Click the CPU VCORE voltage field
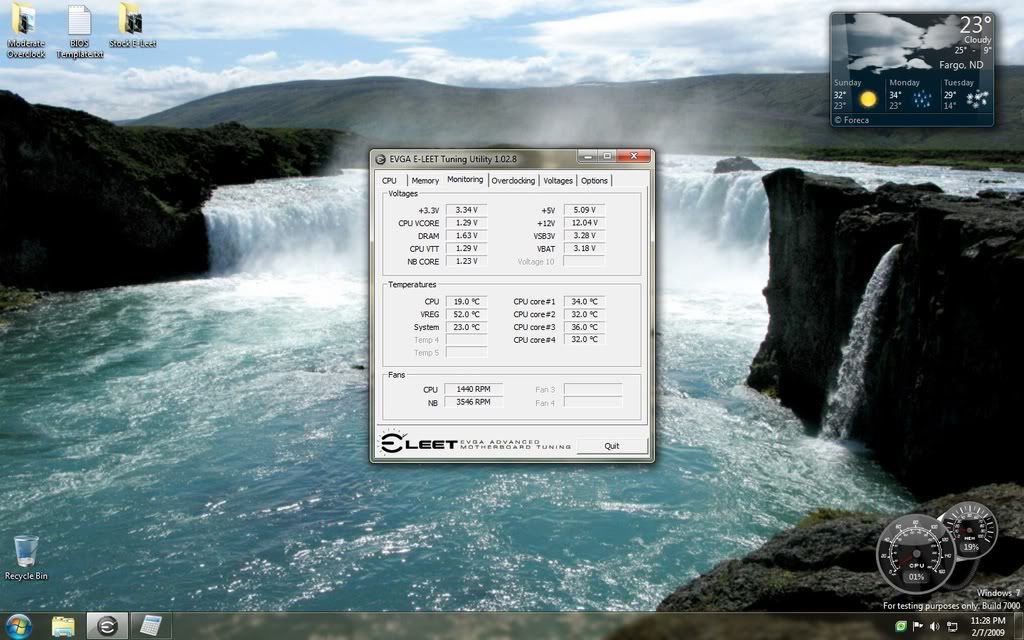This screenshot has height=640, width=1024. pyautogui.click(x=466, y=223)
